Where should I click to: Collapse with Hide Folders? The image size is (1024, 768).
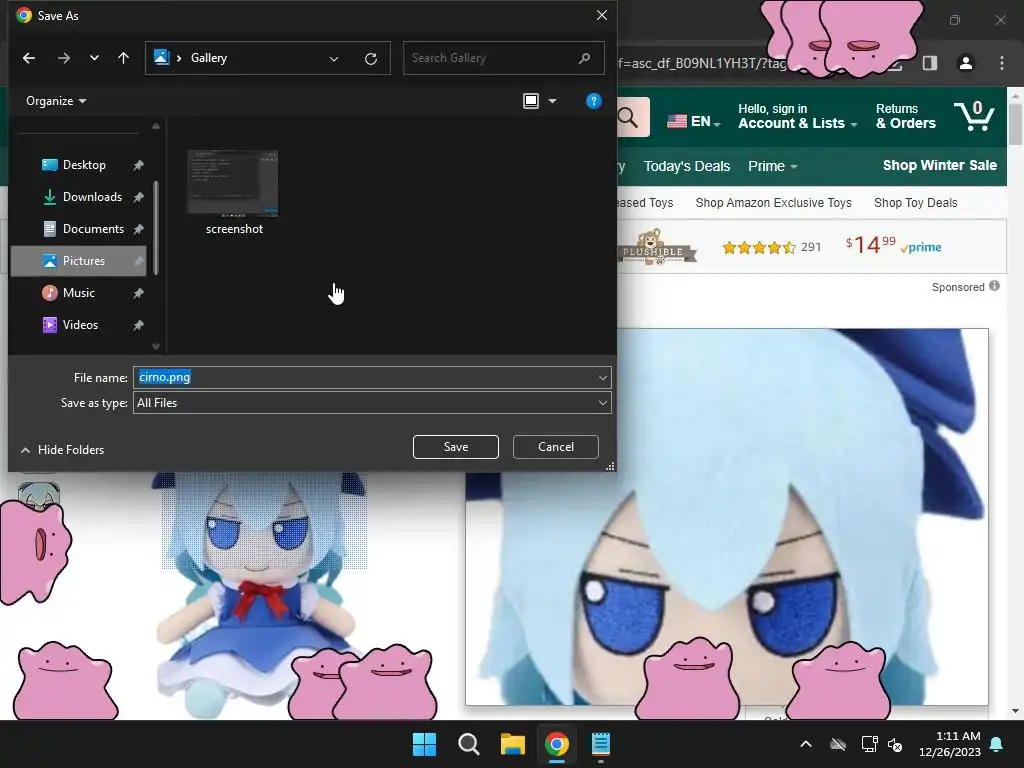click(x=63, y=449)
